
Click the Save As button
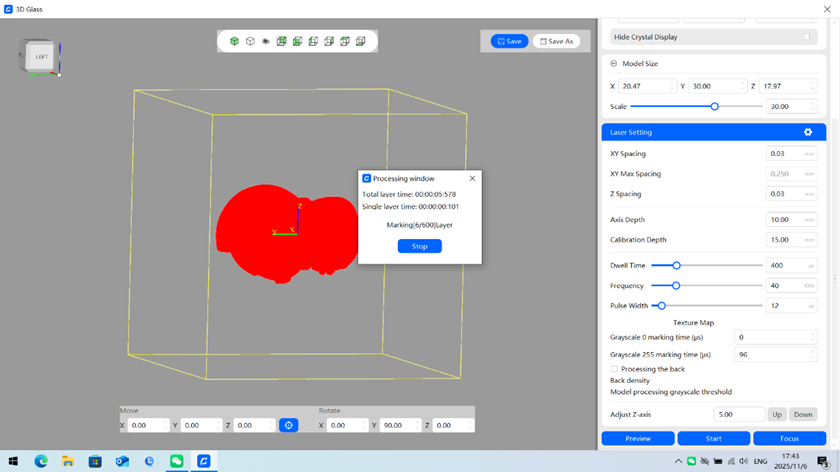[x=556, y=41]
